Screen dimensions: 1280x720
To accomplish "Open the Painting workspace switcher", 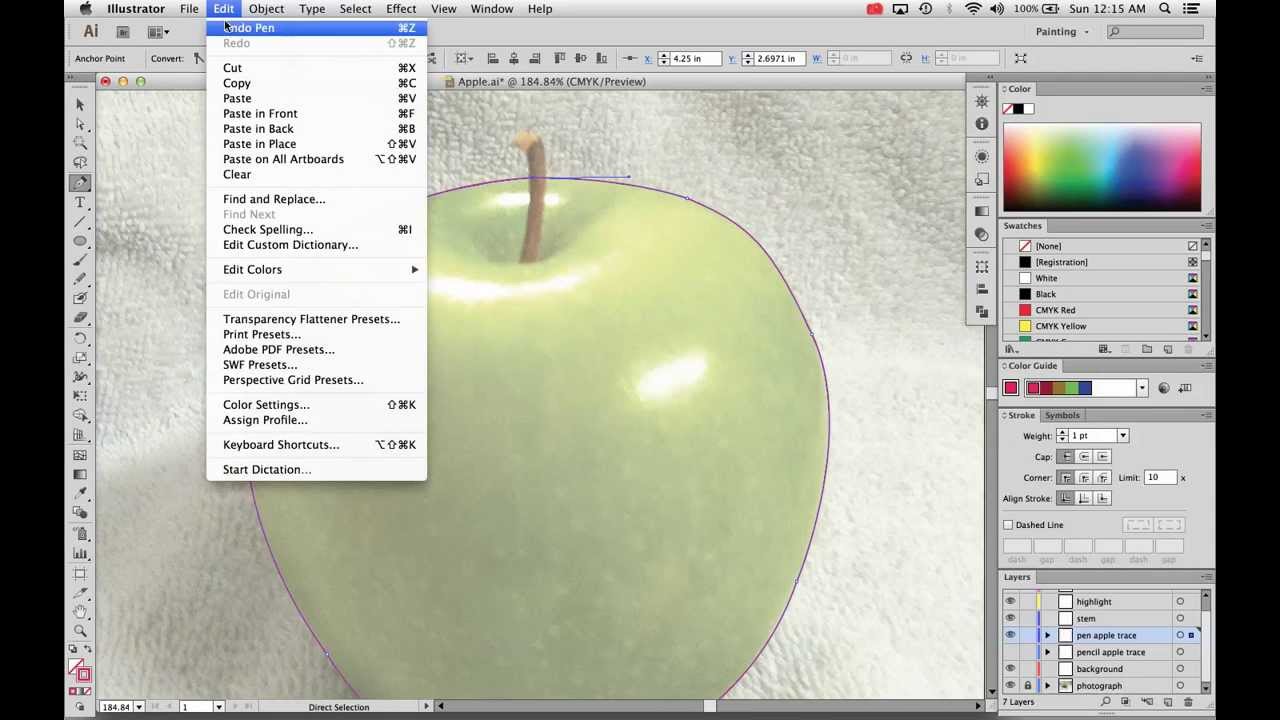I will 1062,32.
